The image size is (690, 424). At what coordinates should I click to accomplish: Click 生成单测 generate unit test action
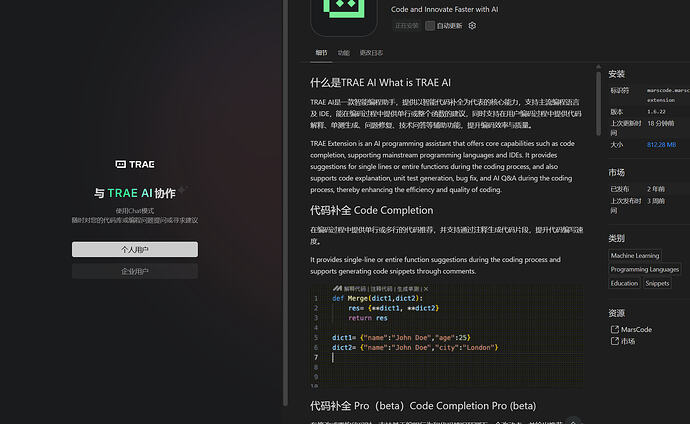click(408, 289)
